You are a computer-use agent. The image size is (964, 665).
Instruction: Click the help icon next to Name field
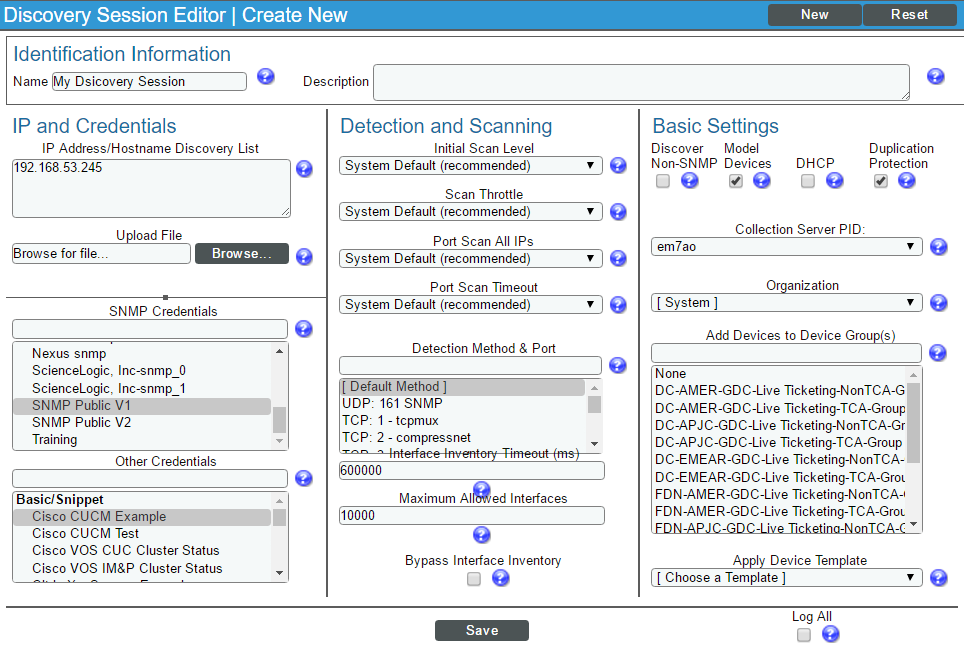tap(265, 75)
